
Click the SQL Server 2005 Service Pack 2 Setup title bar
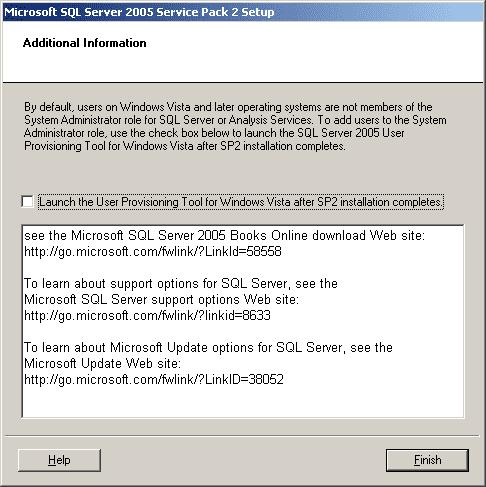coord(243,12)
